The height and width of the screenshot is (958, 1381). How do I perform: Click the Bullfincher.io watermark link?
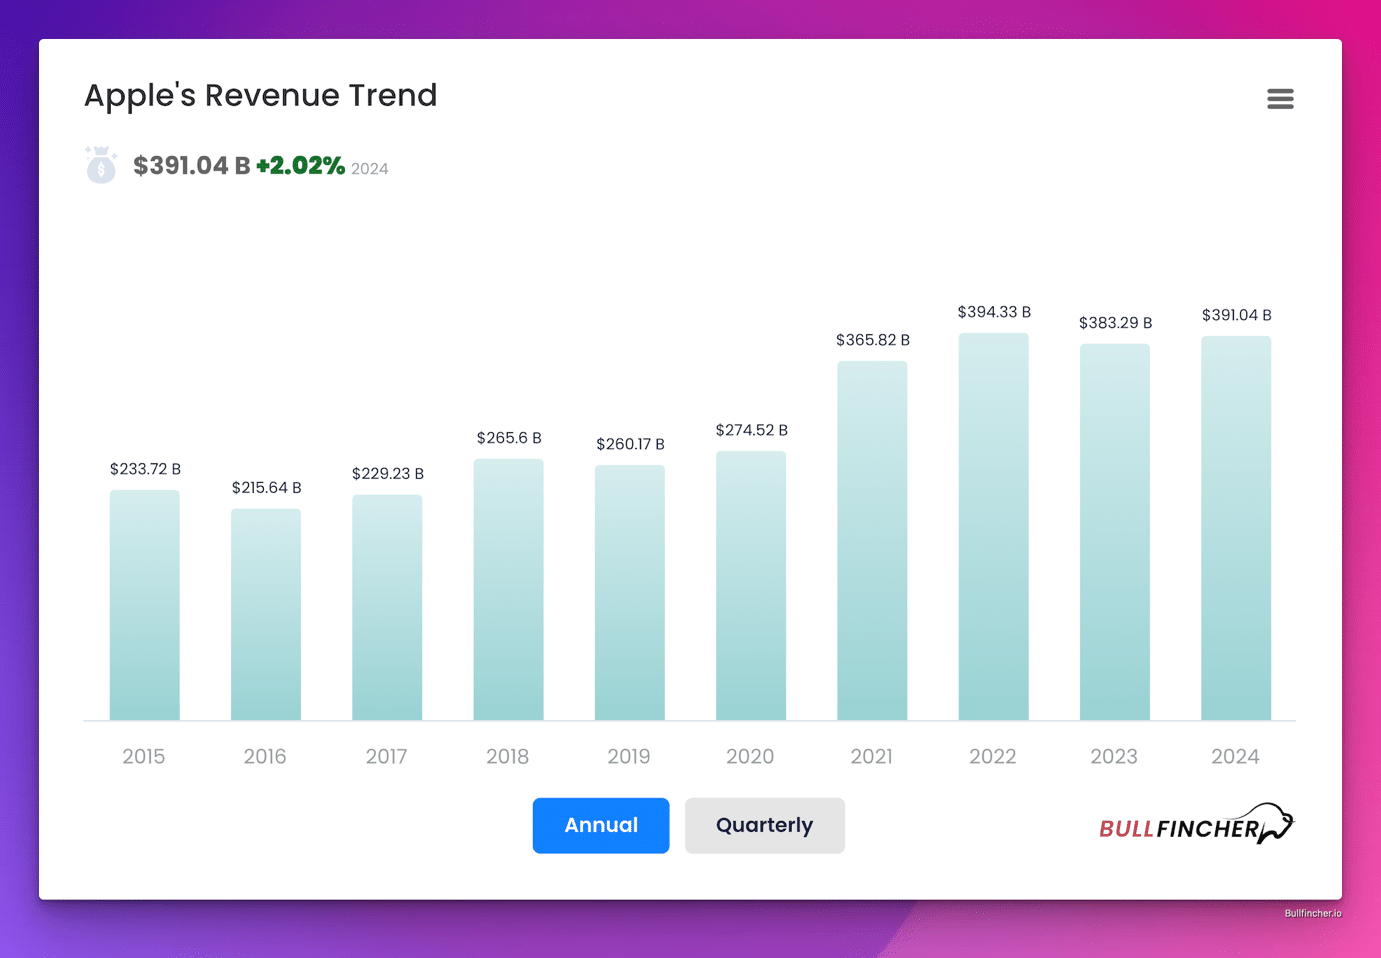click(1312, 913)
